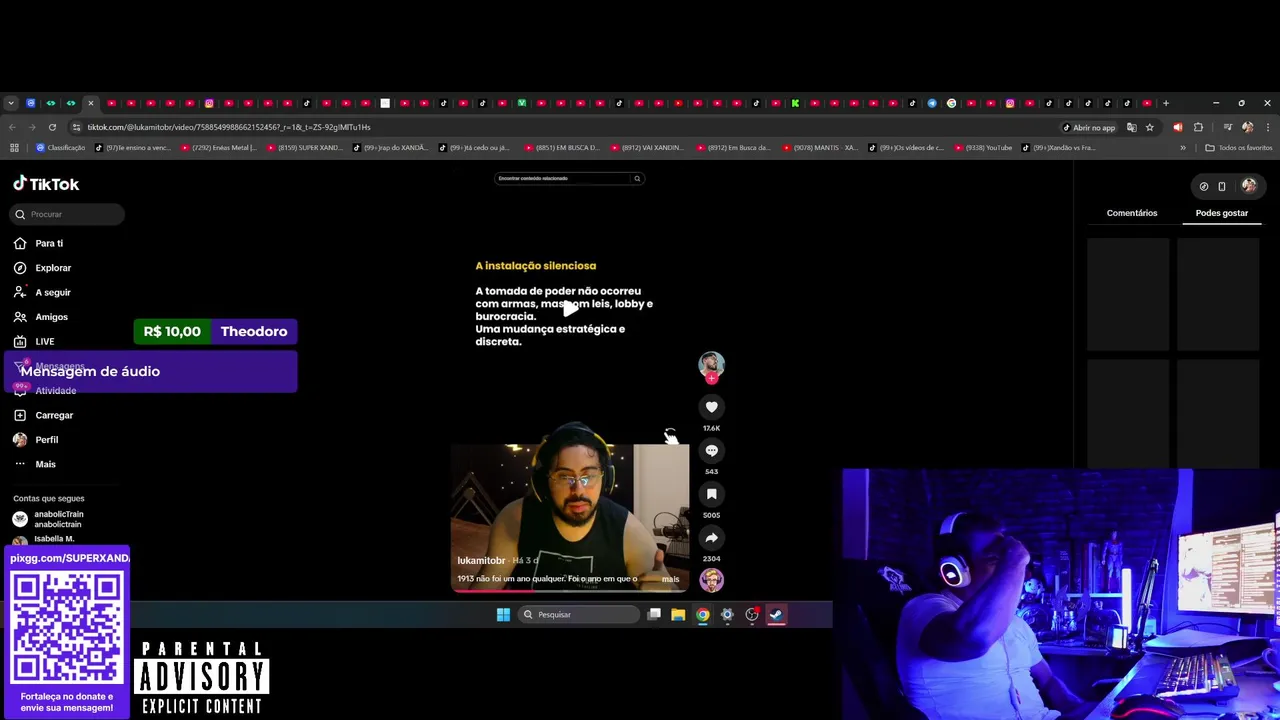Viewport: 1280px width, 720px height.
Task: Seek on the video progress bar
Action: 570,591
